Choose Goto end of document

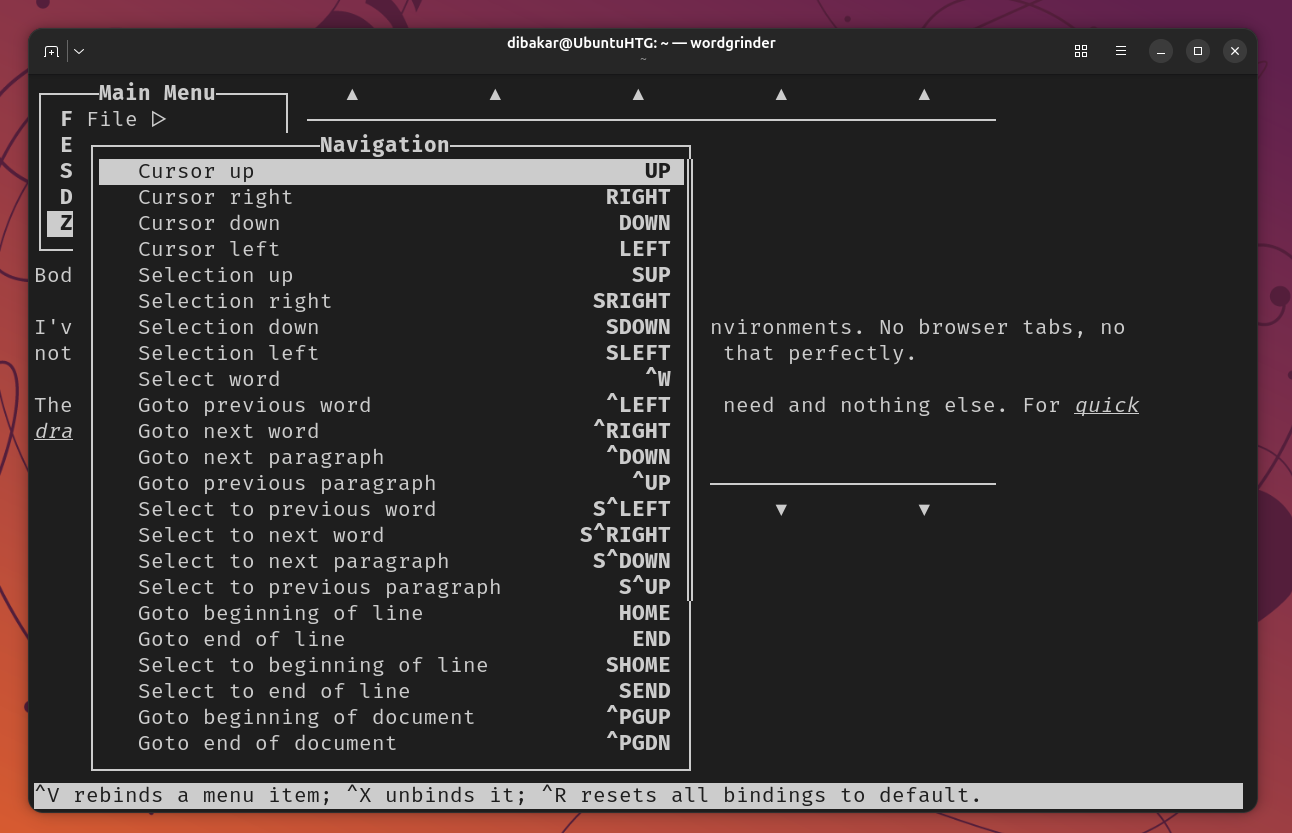pyautogui.click(x=391, y=743)
